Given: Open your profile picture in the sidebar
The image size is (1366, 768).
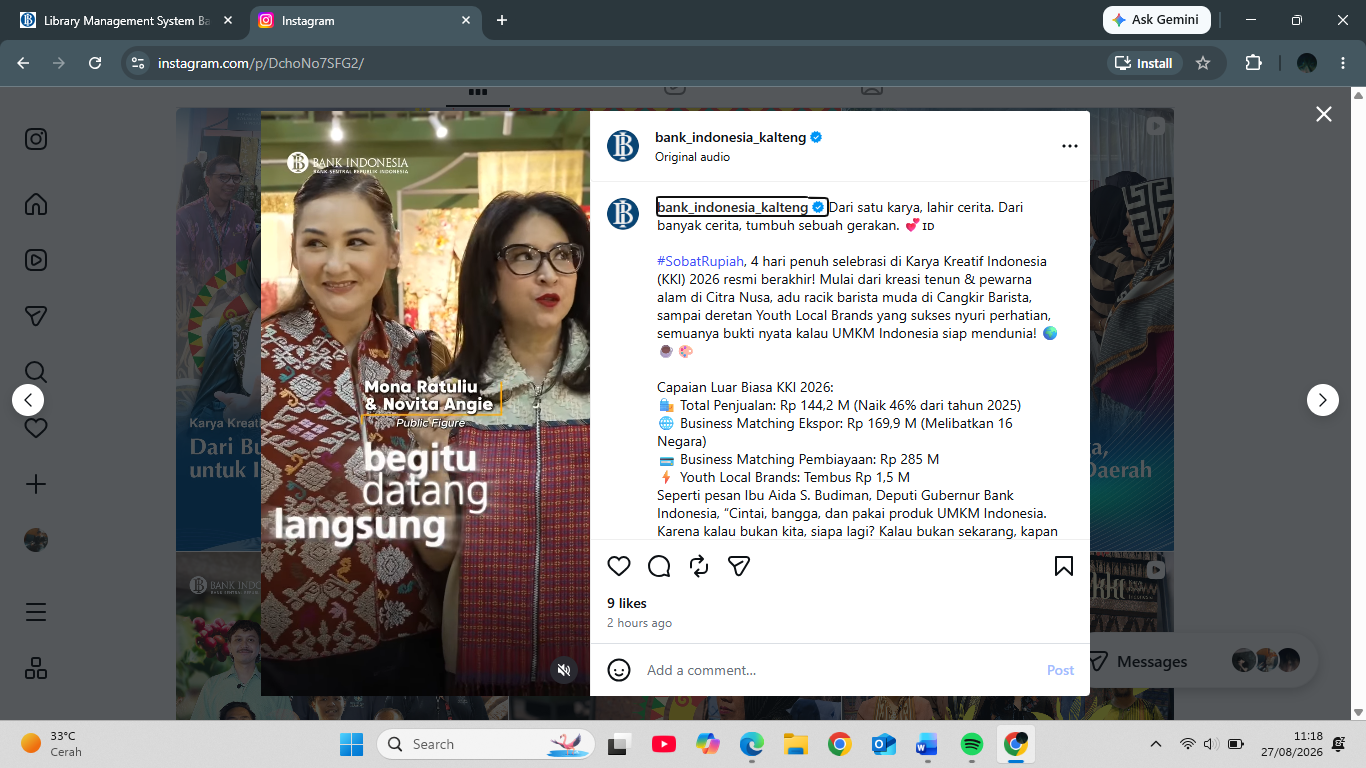Looking at the screenshot, I should point(36,540).
